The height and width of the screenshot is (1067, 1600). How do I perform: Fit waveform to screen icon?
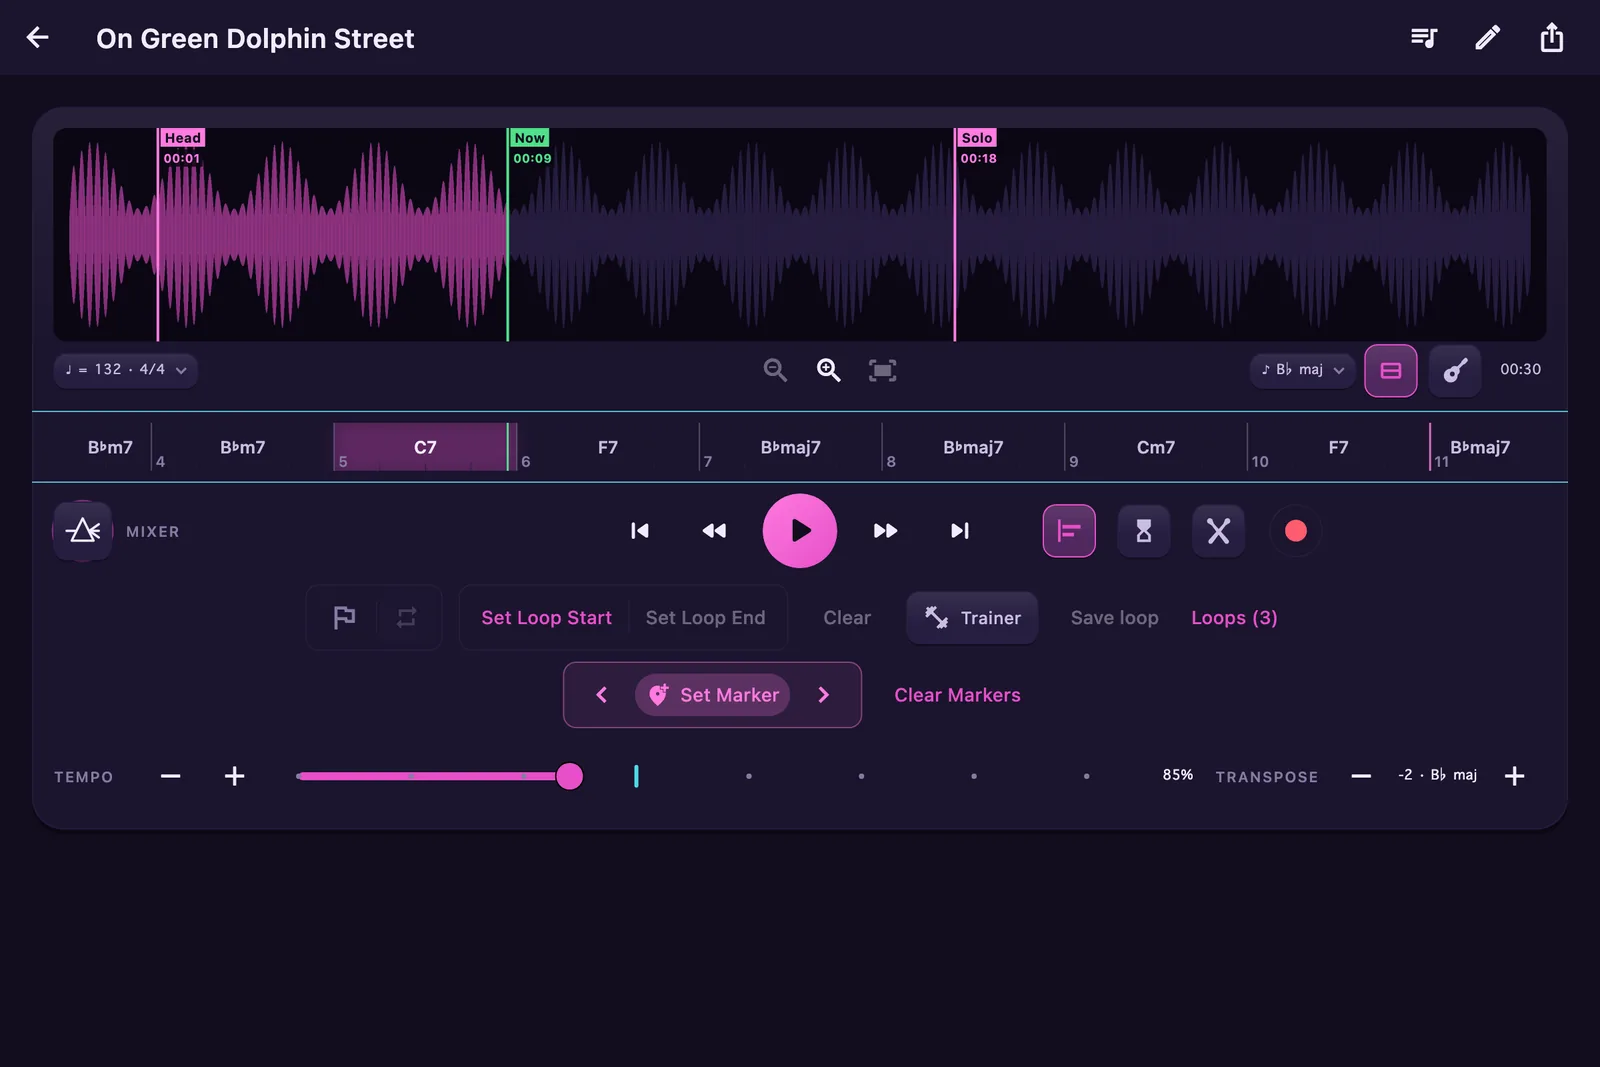882,370
